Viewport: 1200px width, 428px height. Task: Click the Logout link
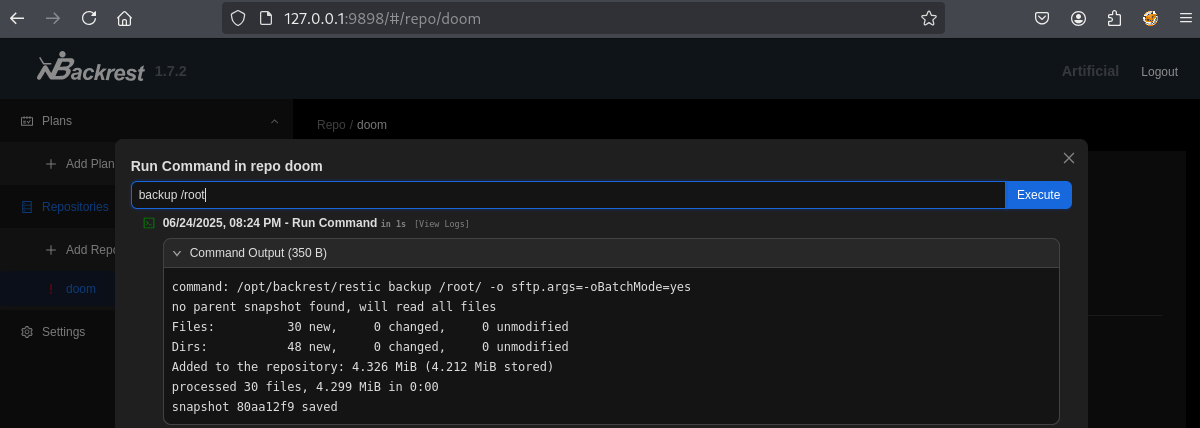click(1159, 72)
